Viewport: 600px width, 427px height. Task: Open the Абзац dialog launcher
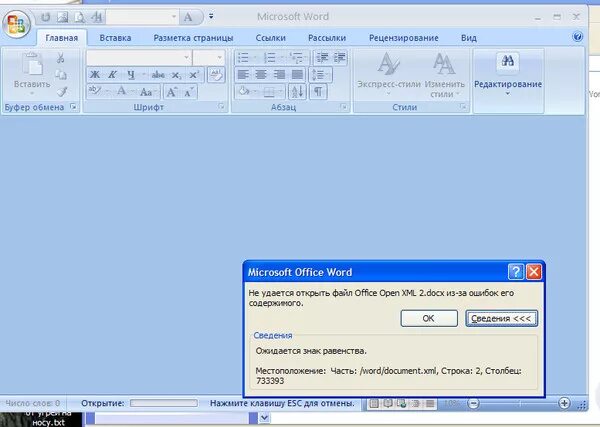click(344, 107)
